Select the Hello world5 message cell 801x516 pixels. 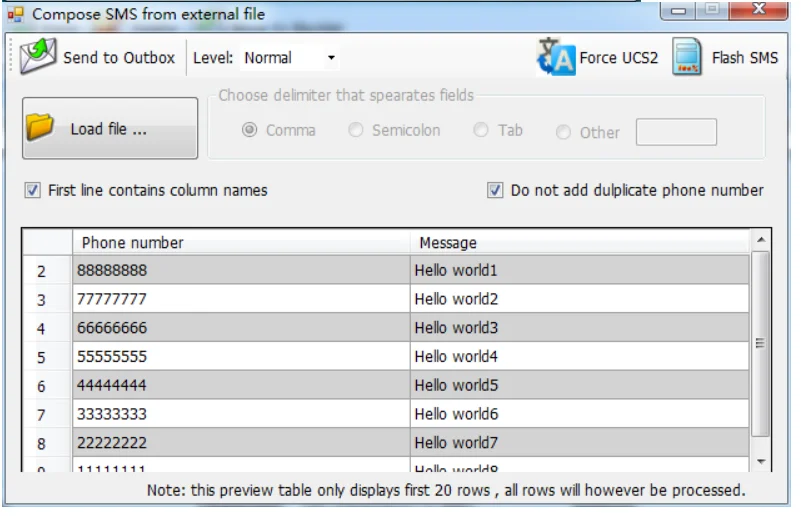pyautogui.click(x=580, y=385)
